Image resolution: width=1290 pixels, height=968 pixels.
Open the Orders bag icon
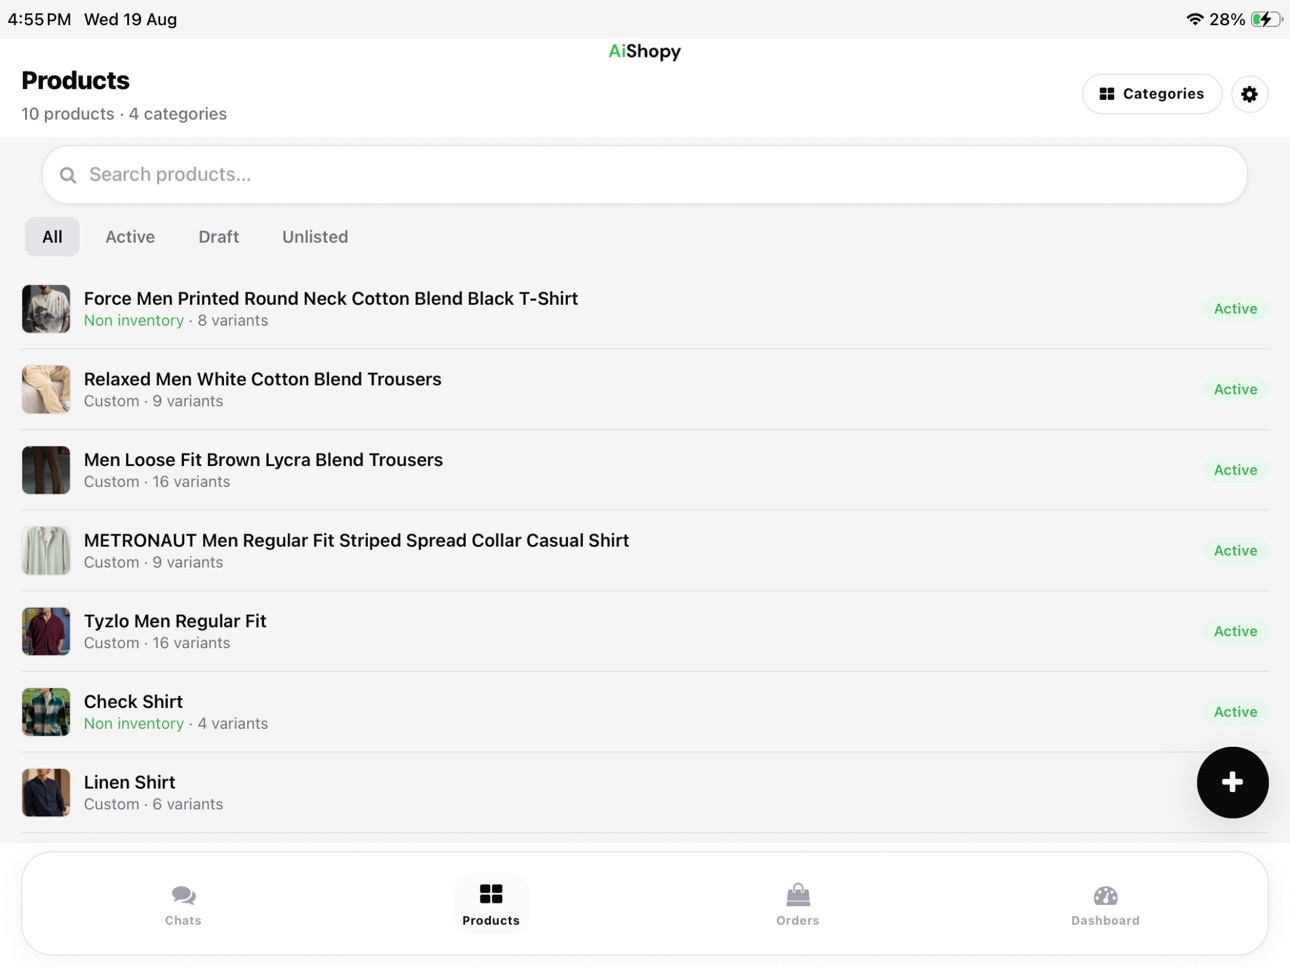tap(798, 894)
